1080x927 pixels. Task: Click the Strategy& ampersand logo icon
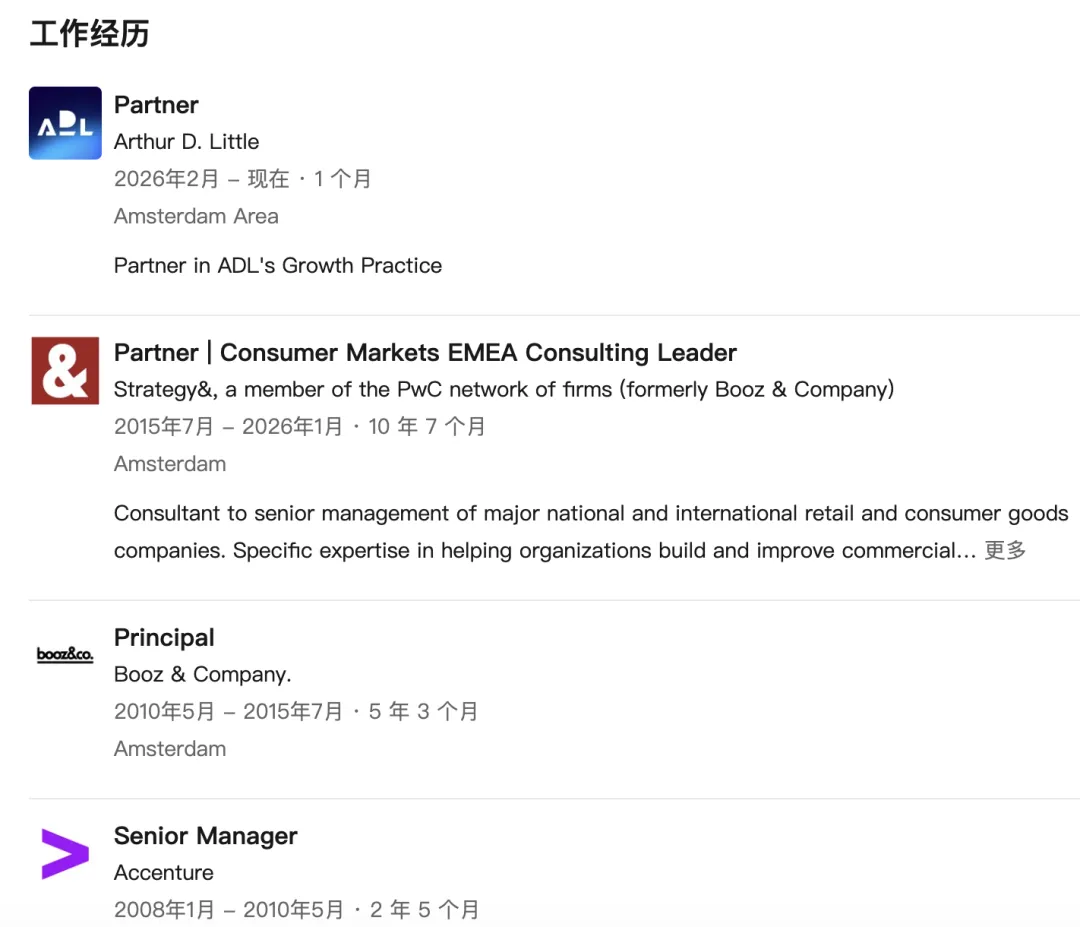pyautogui.click(x=65, y=370)
